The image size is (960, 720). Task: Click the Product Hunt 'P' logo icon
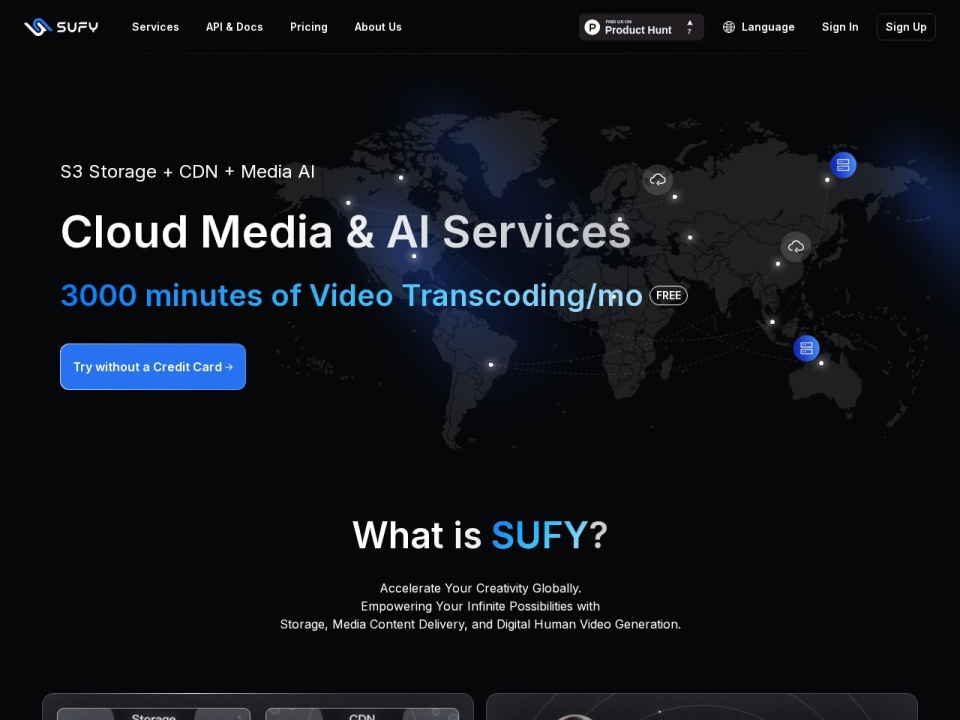(x=592, y=27)
